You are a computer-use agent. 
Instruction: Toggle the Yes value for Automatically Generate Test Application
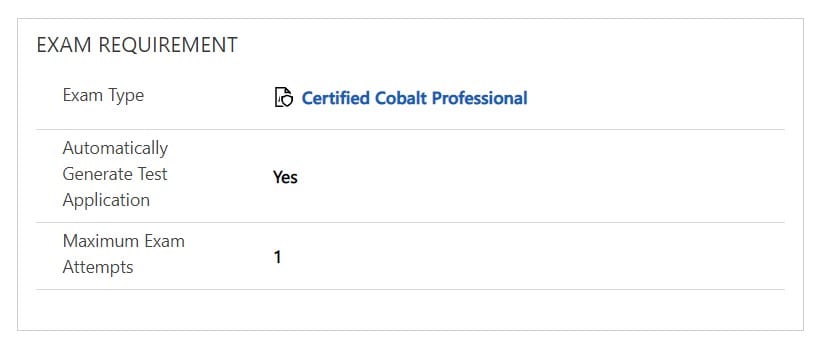(x=285, y=177)
